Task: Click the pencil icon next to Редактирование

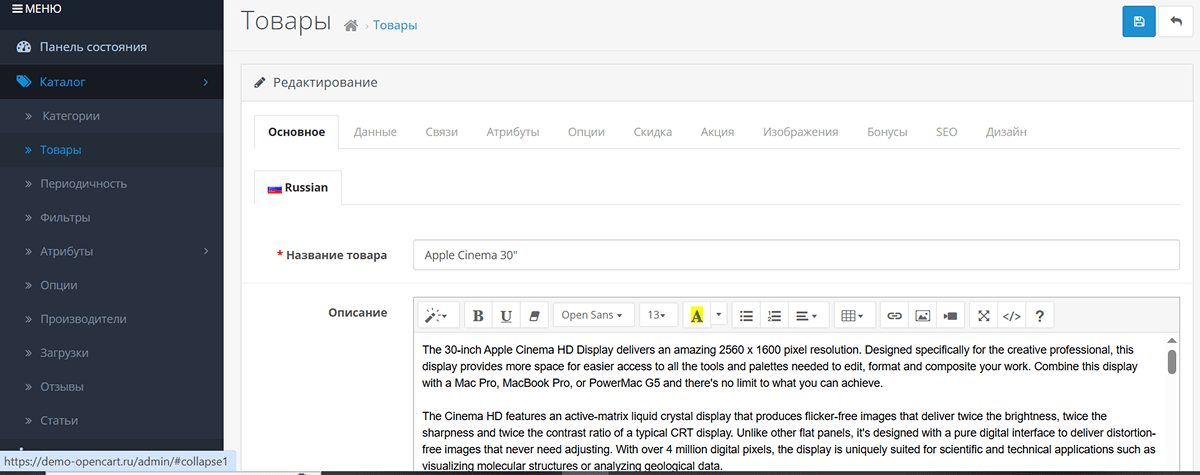Action: coord(260,82)
